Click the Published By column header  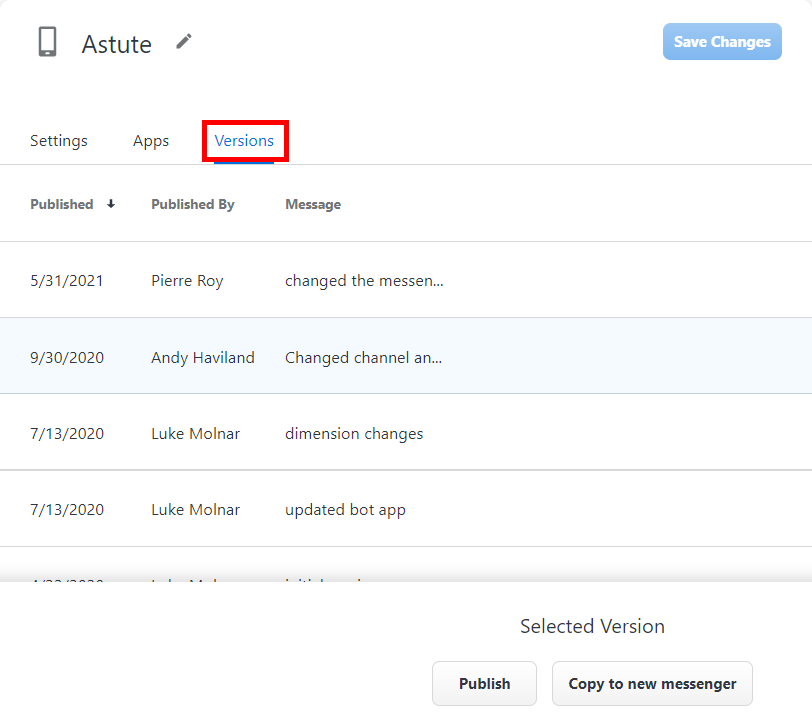[193, 204]
